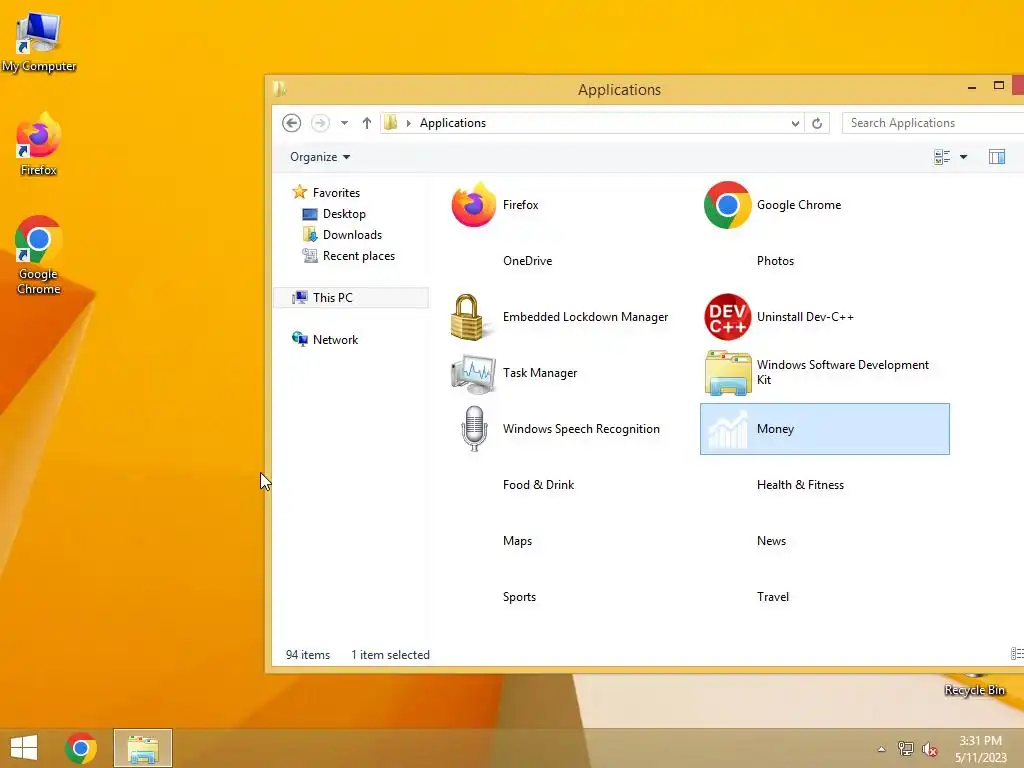Image resolution: width=1024 pixels, height=768 pixels.
Task: Switch to details view button in status bar
Action: coord(1016,654)
